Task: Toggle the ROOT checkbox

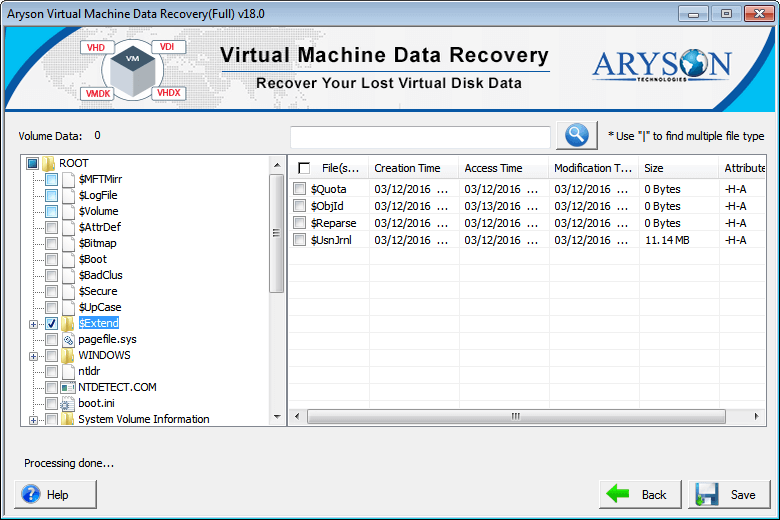Action: [x=33, y=163]
